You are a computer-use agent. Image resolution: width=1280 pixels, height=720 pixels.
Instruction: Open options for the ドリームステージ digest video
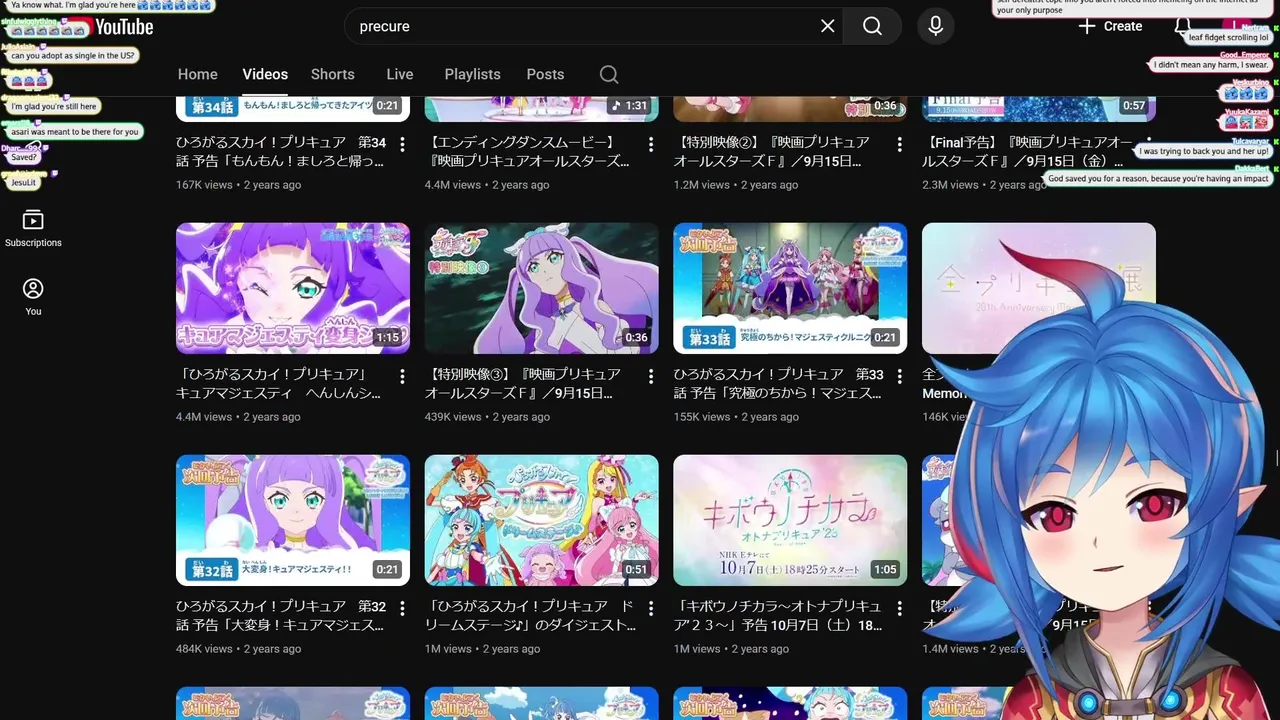click(651, 609)
